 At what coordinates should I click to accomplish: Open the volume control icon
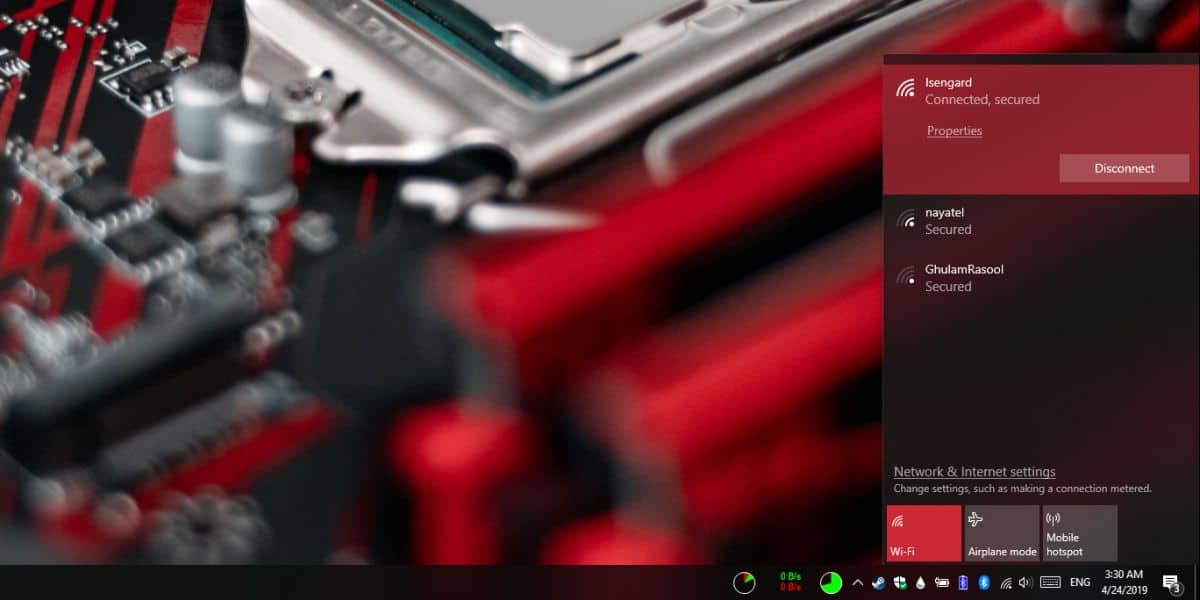coord(1024,581)
